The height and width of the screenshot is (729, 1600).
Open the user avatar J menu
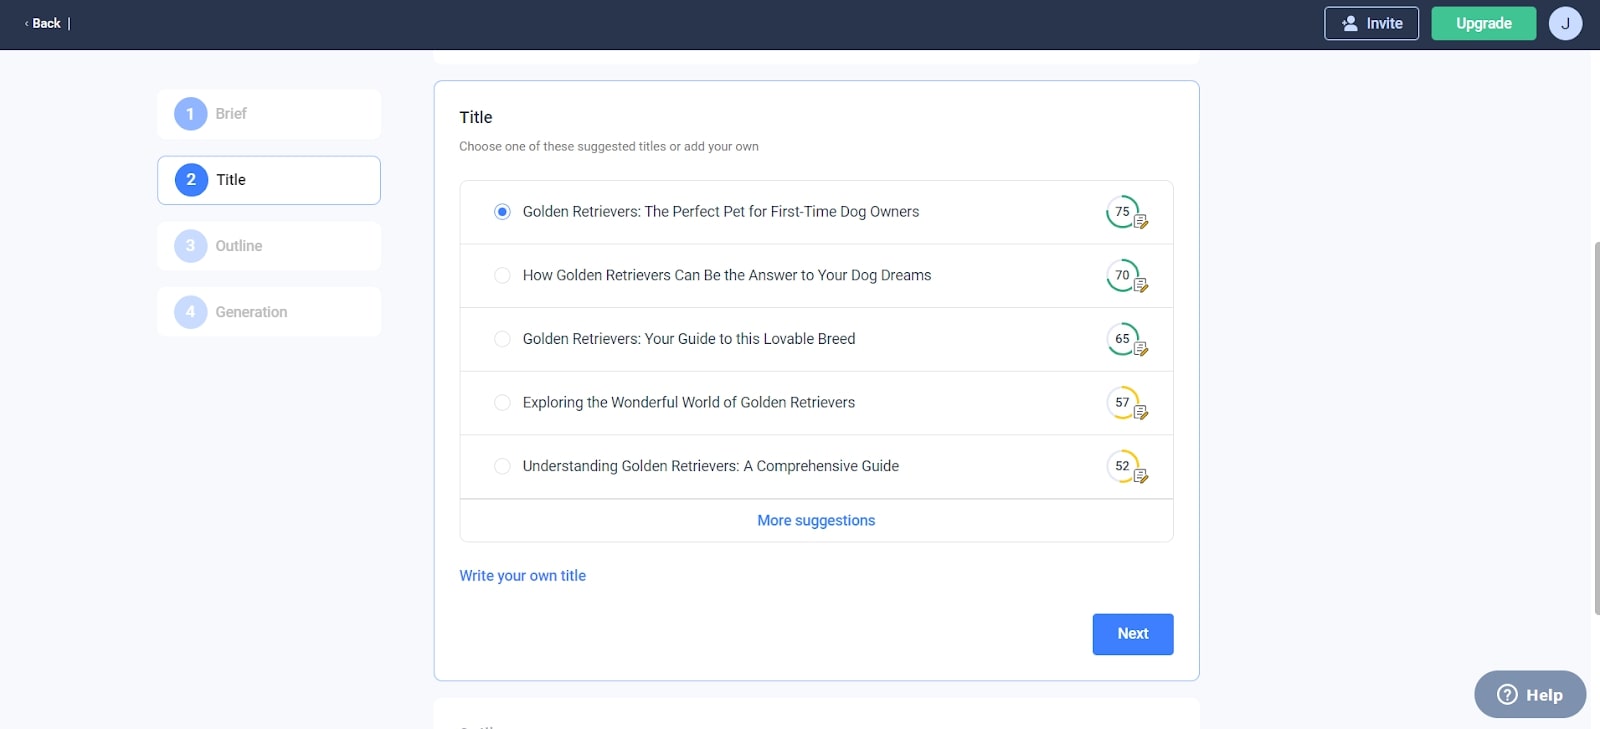(1565, 23)
